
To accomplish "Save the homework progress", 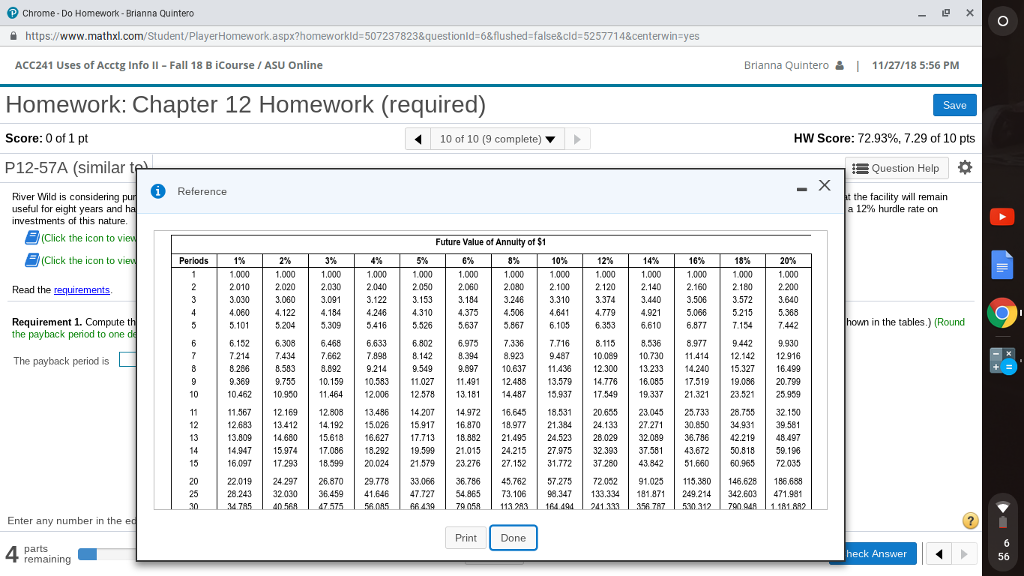I will (x=953, y=104).
